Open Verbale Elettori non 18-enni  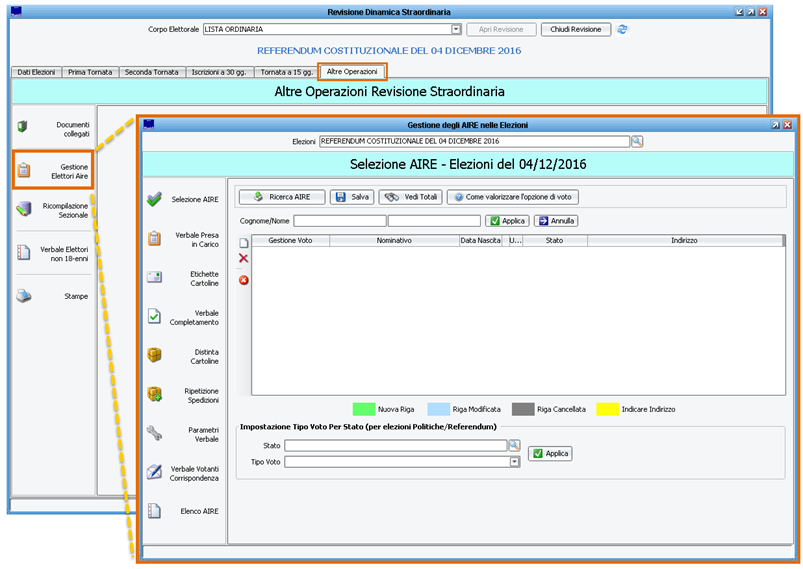(x=23, y=252)
